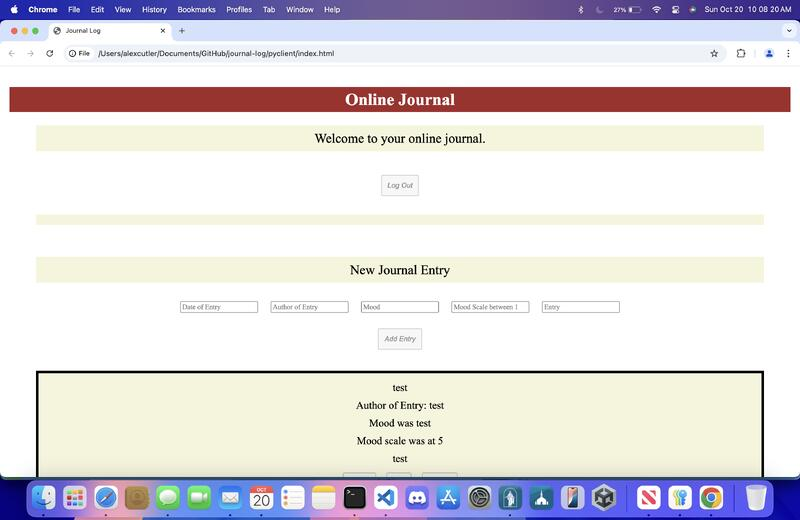Open Siri from the menu bar
Screen dimensions: 800x520
pos(693,9)
